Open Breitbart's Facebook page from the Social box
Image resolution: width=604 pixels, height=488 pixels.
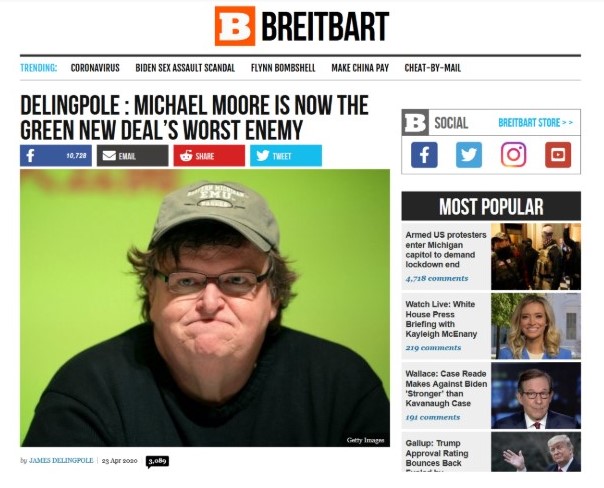click(x=424, y=155)
